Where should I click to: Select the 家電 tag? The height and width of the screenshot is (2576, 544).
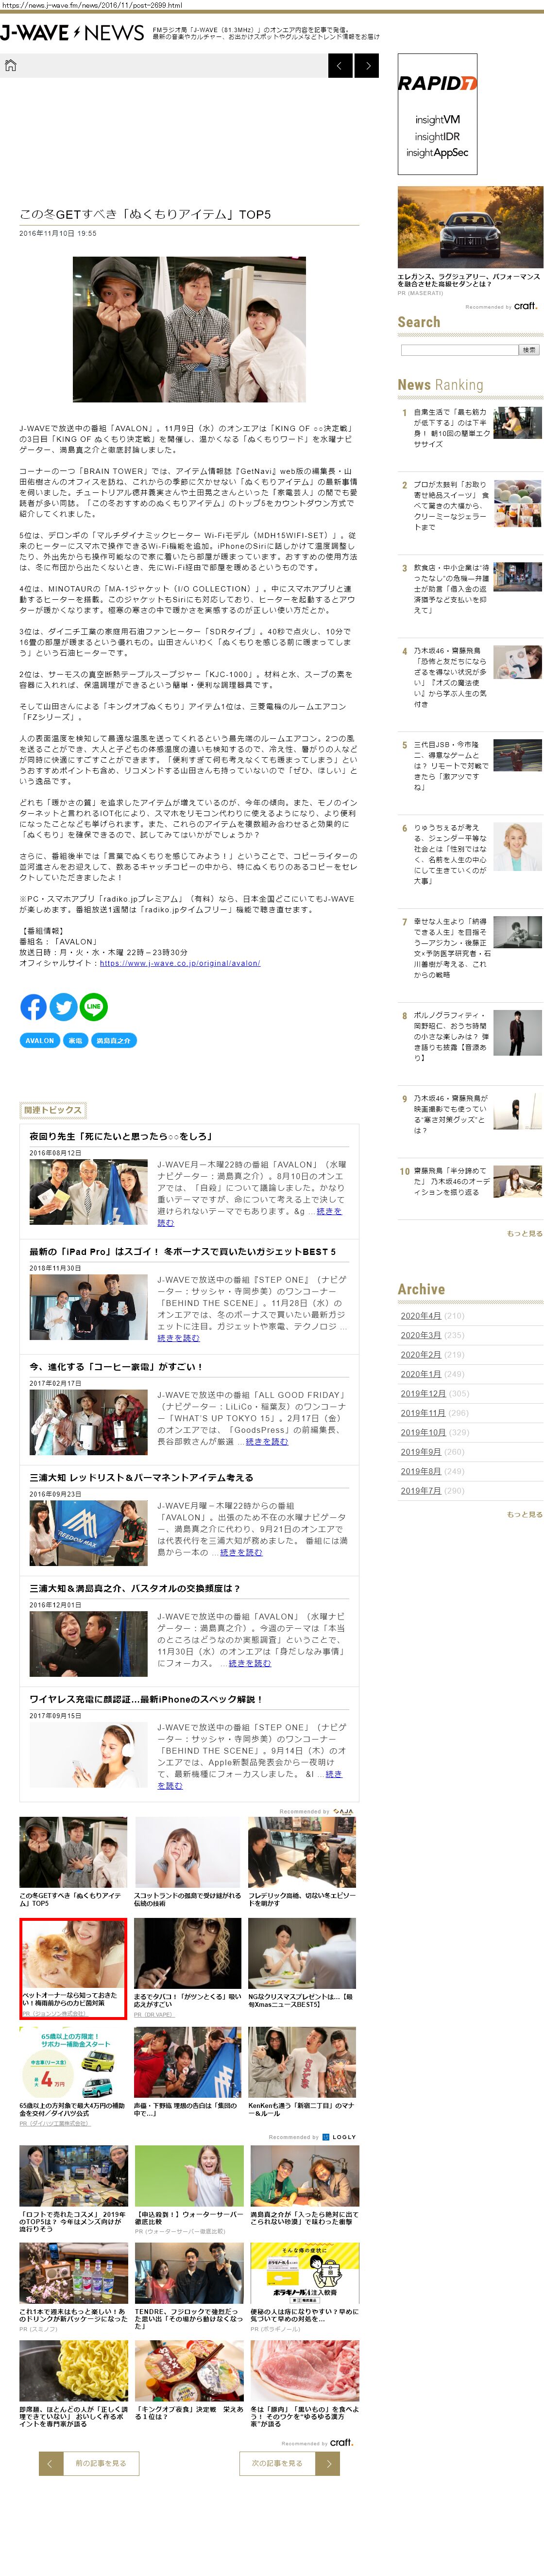coord(75,1040)
